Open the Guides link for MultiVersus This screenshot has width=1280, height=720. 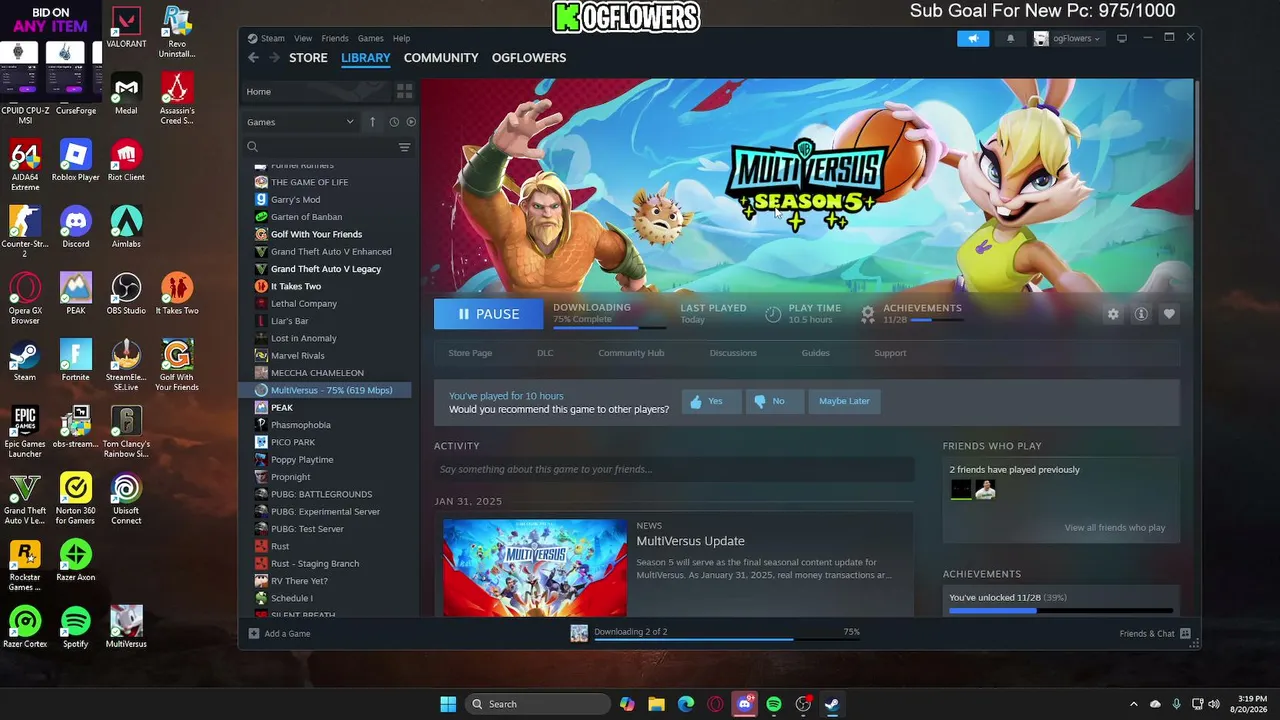(x=815, y=353)
